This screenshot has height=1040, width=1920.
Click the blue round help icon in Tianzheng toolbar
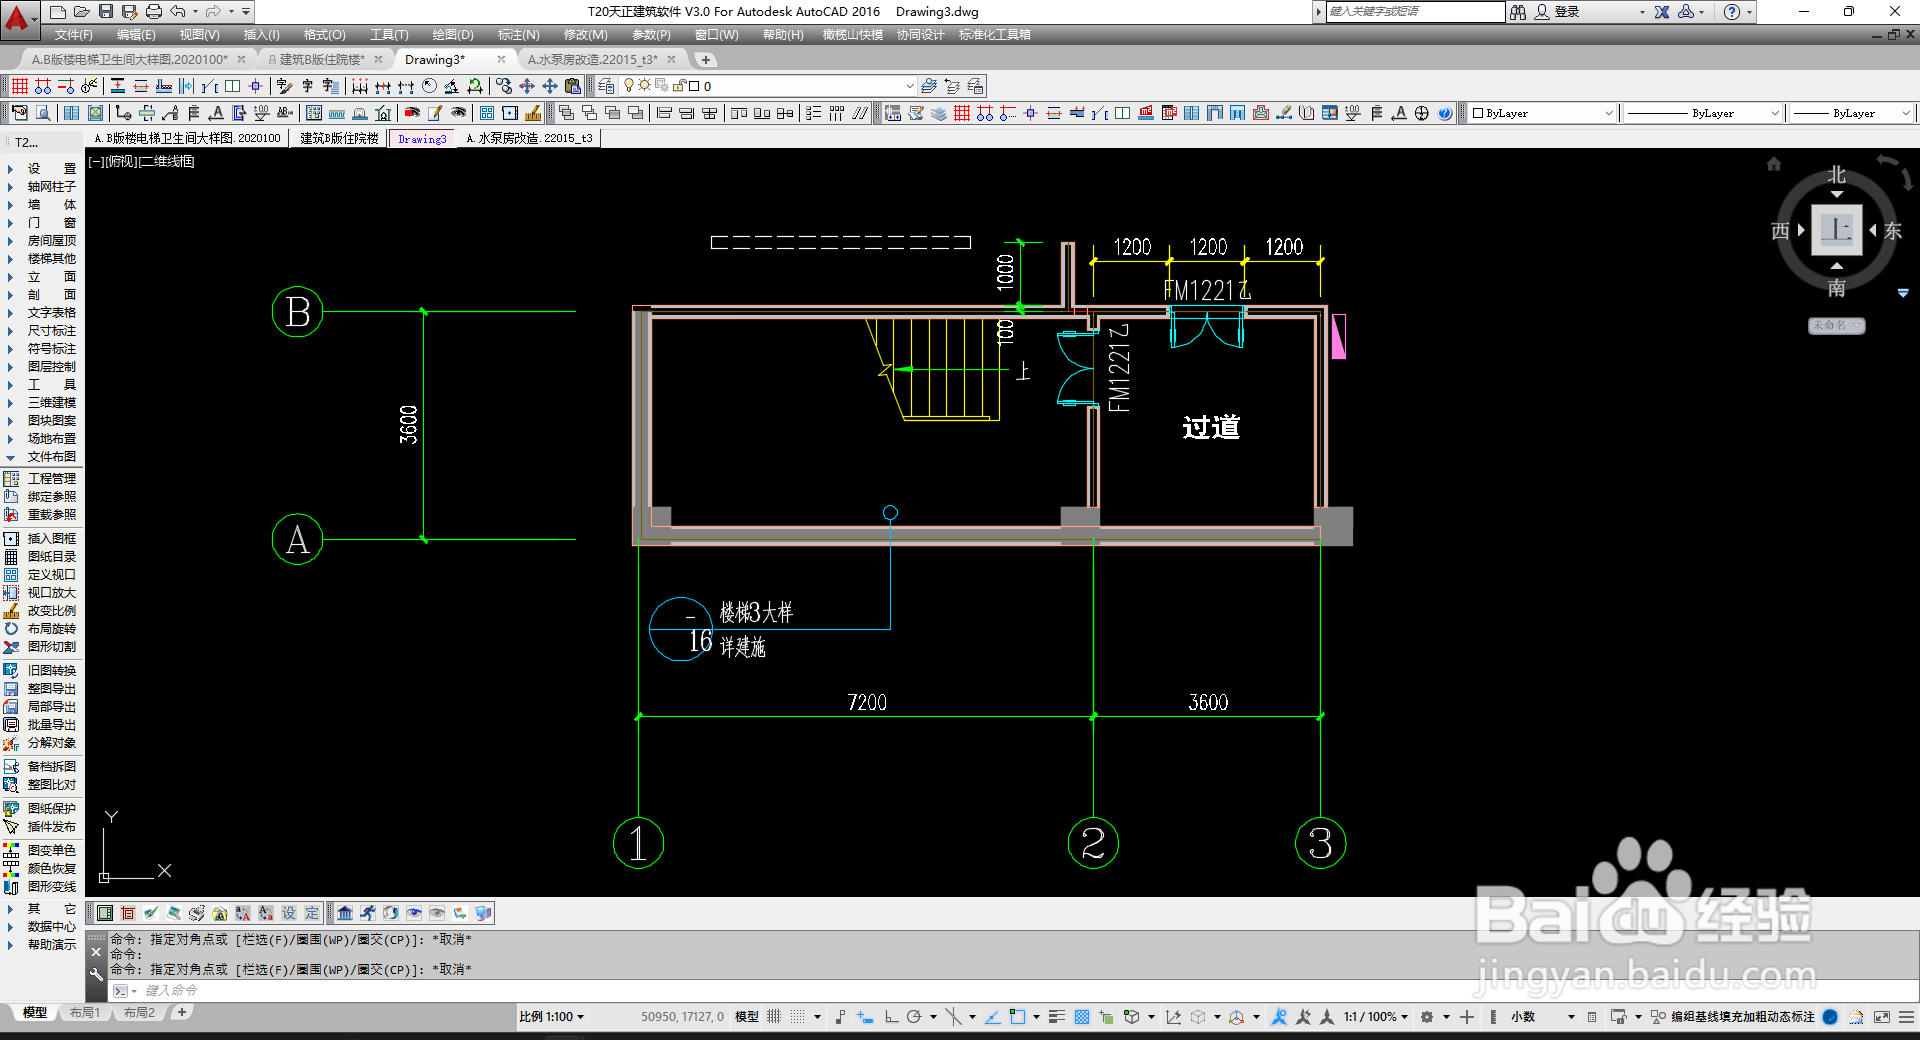1444,113
